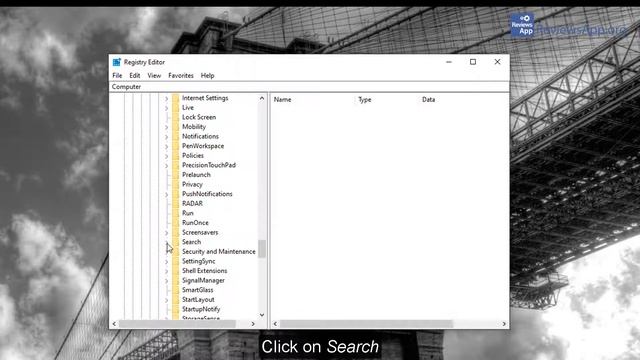640x360 pixels.
Task: Click the PushNotifications folder icon
Action: click(176, 194)
